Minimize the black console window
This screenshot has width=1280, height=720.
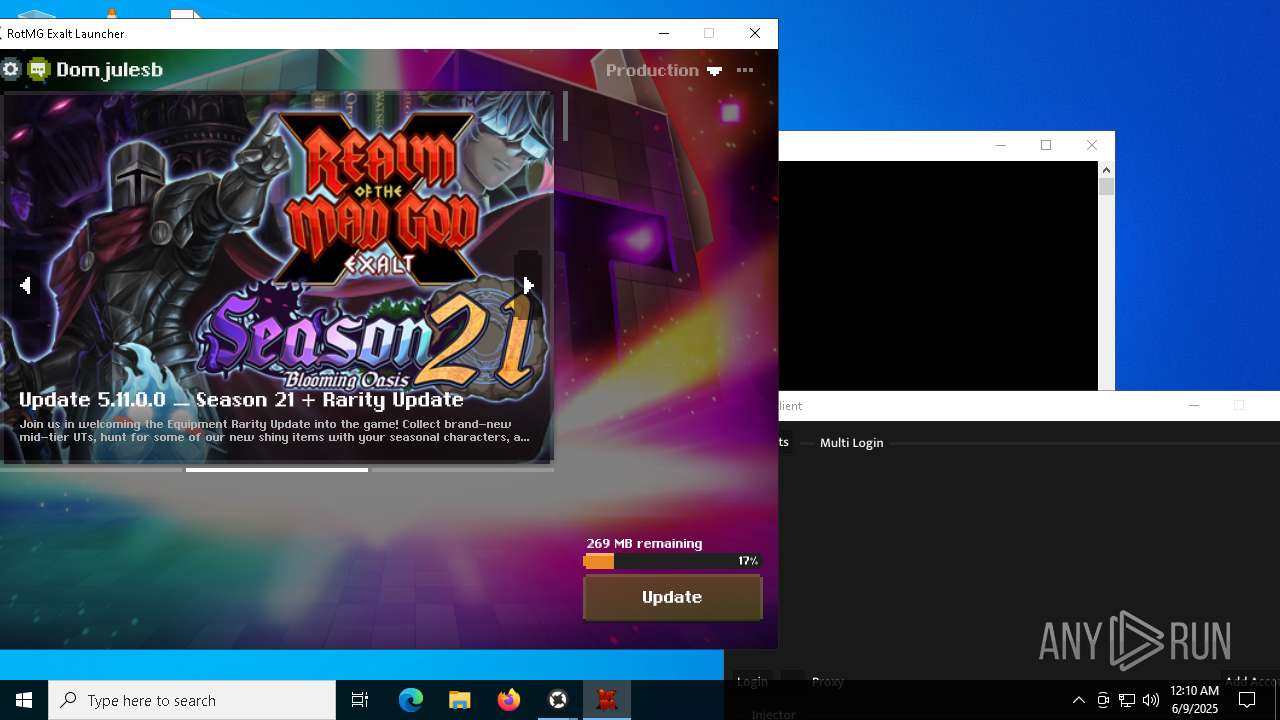tap(1000, 145)
